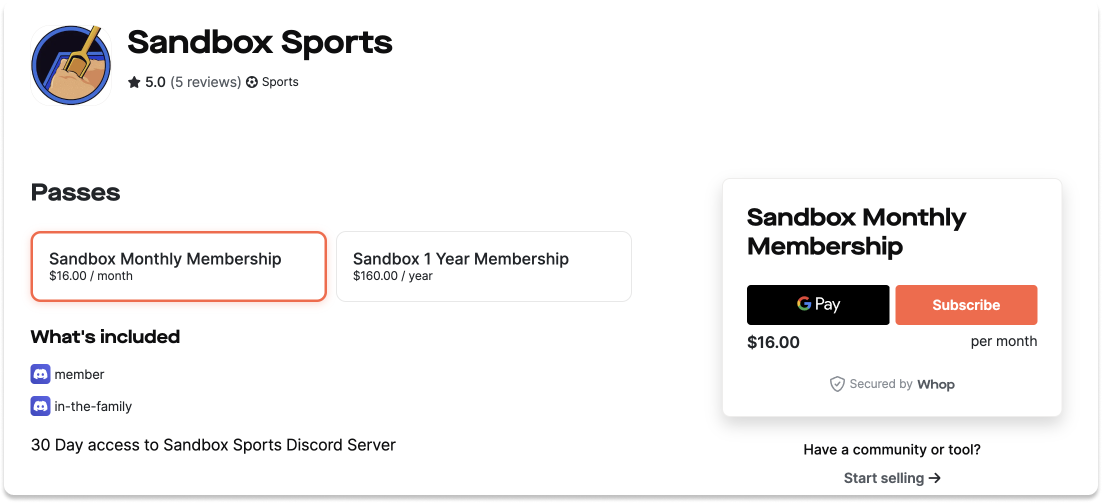Click the Sports category soccer ball icon
This screenshot has width=1102, height=503.
coord(252,82)
